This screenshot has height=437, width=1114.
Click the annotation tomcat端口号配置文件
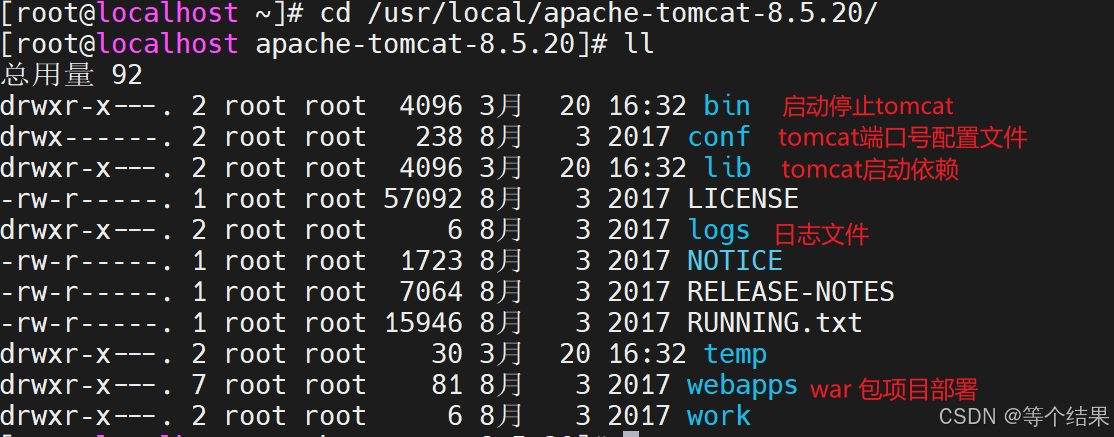[x=902, y=137]
